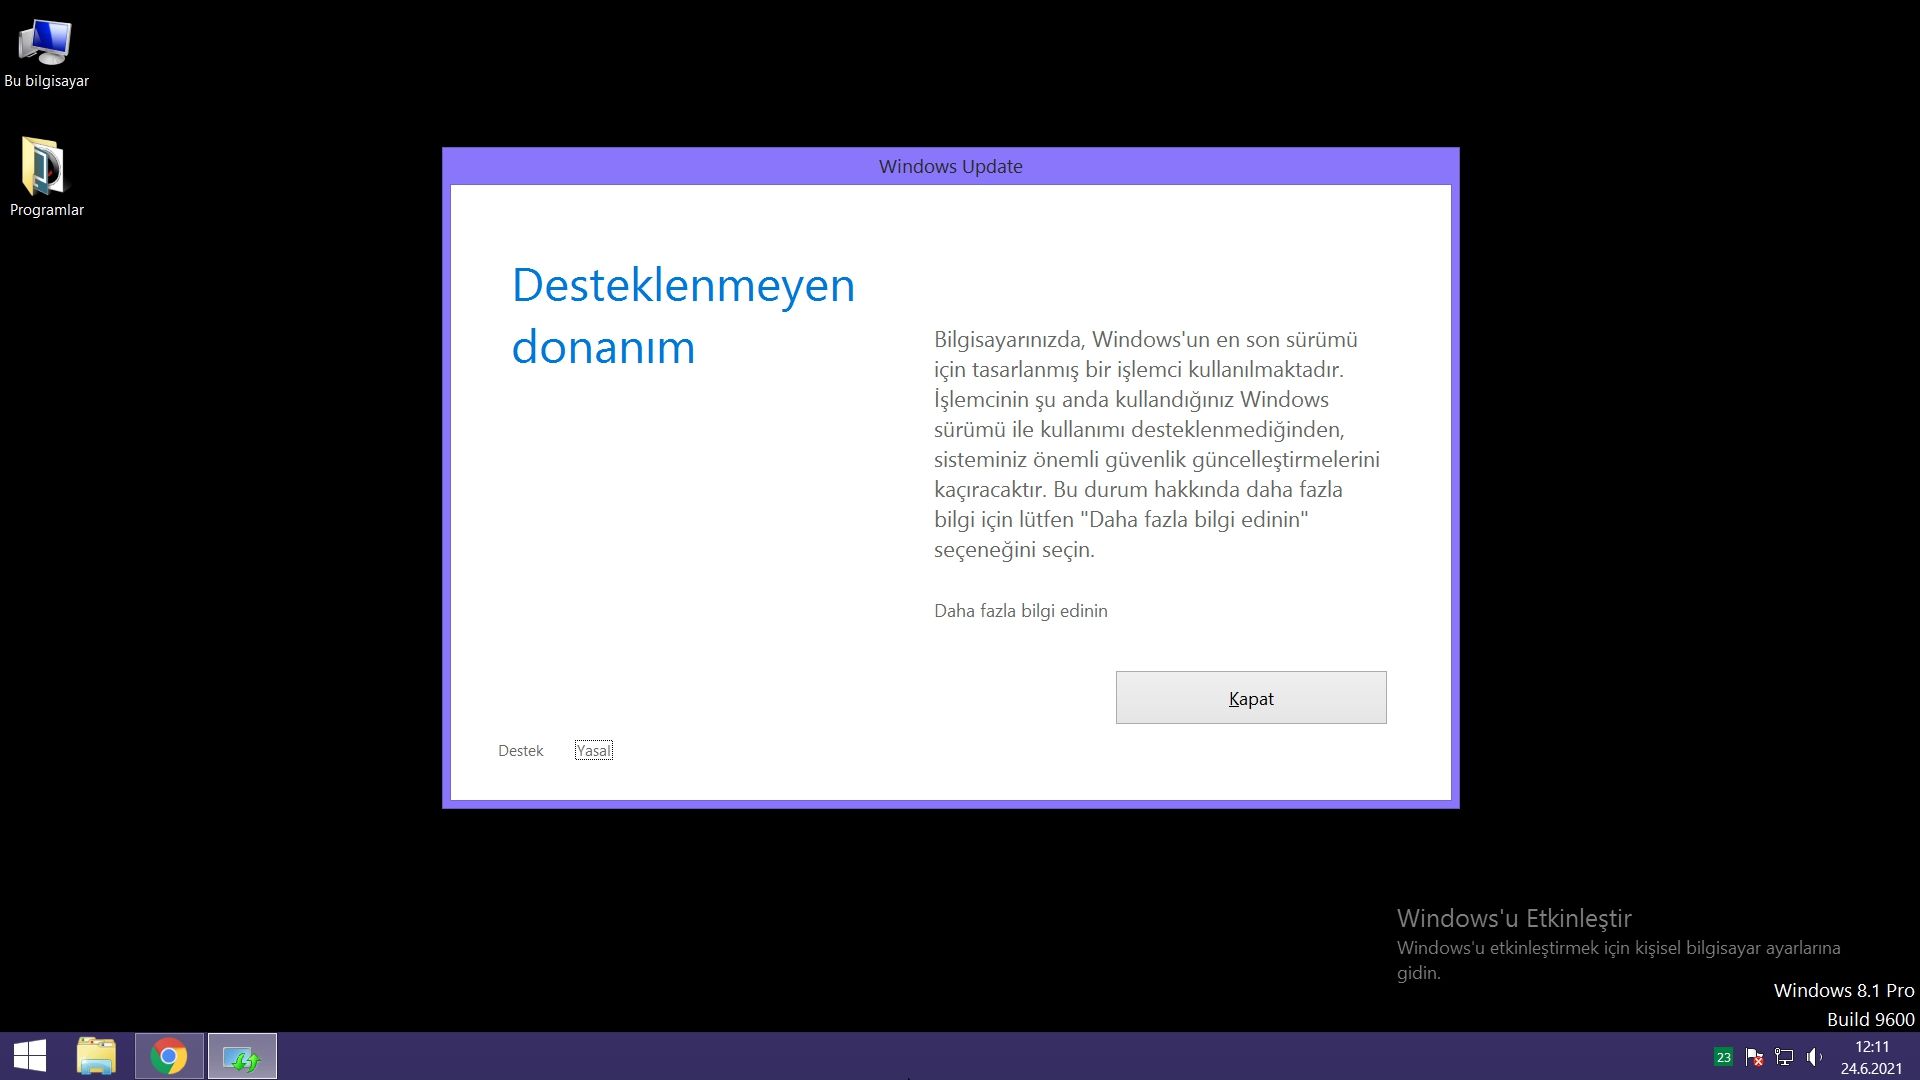
Task: Click the Windows Update title bar
Action: [950, 167]
